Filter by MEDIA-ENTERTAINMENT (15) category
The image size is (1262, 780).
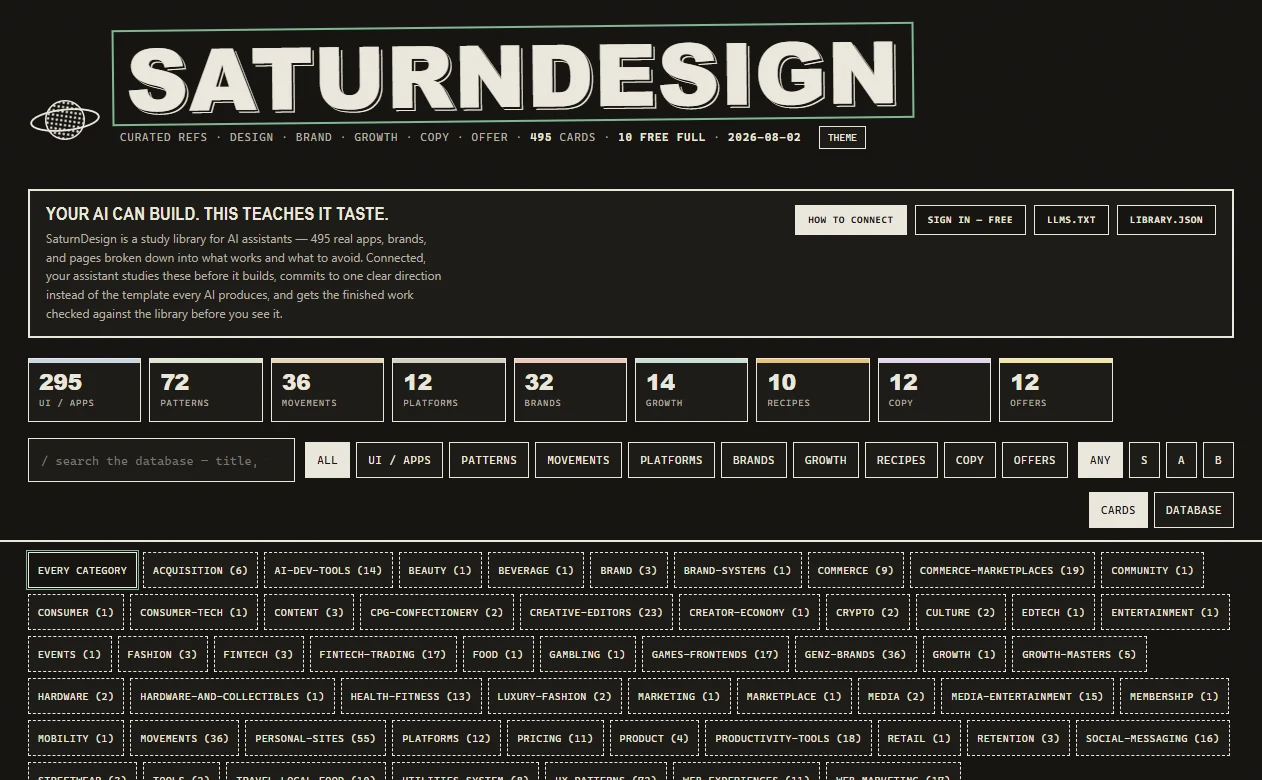(1027, 696)
